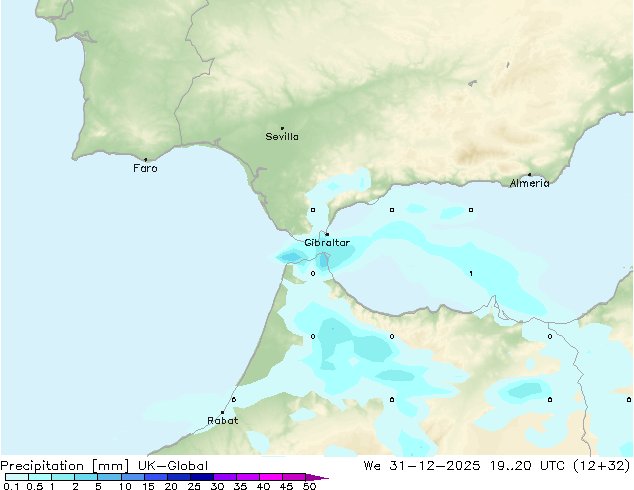
Task: Pick the 30–35 mm legend swatch
Action: click(224, 477)
